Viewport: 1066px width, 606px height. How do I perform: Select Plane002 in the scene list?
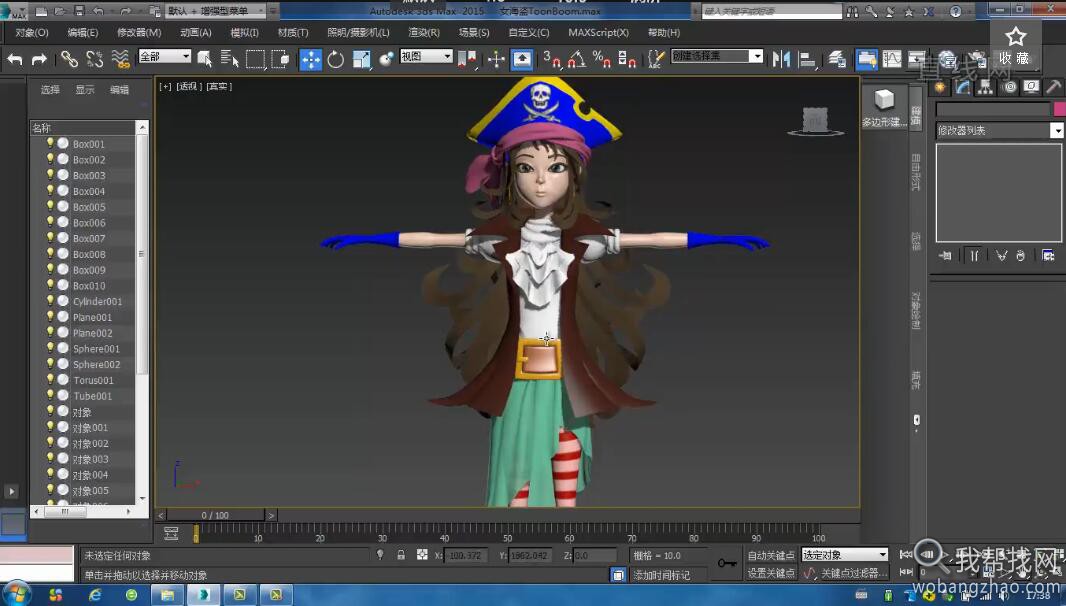[92, 333]
